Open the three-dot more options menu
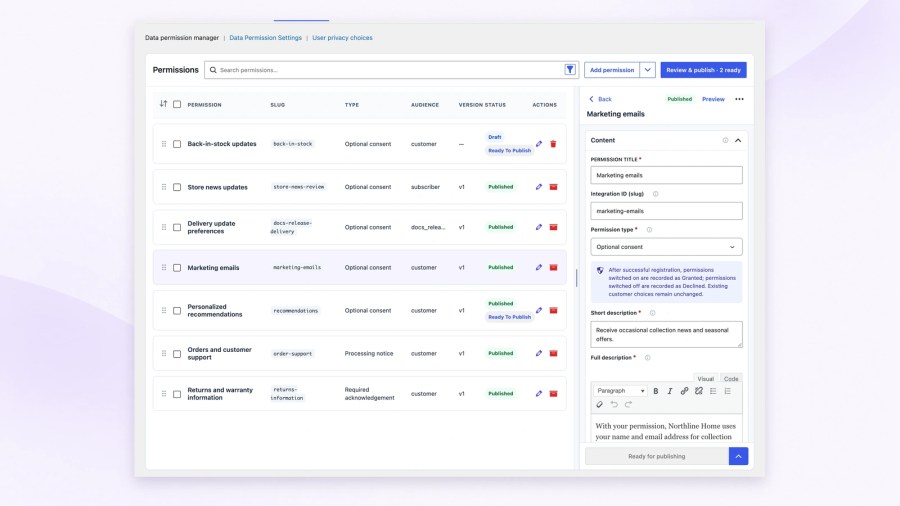This screenshot has height=506, width=900. [x=739, y=99]
